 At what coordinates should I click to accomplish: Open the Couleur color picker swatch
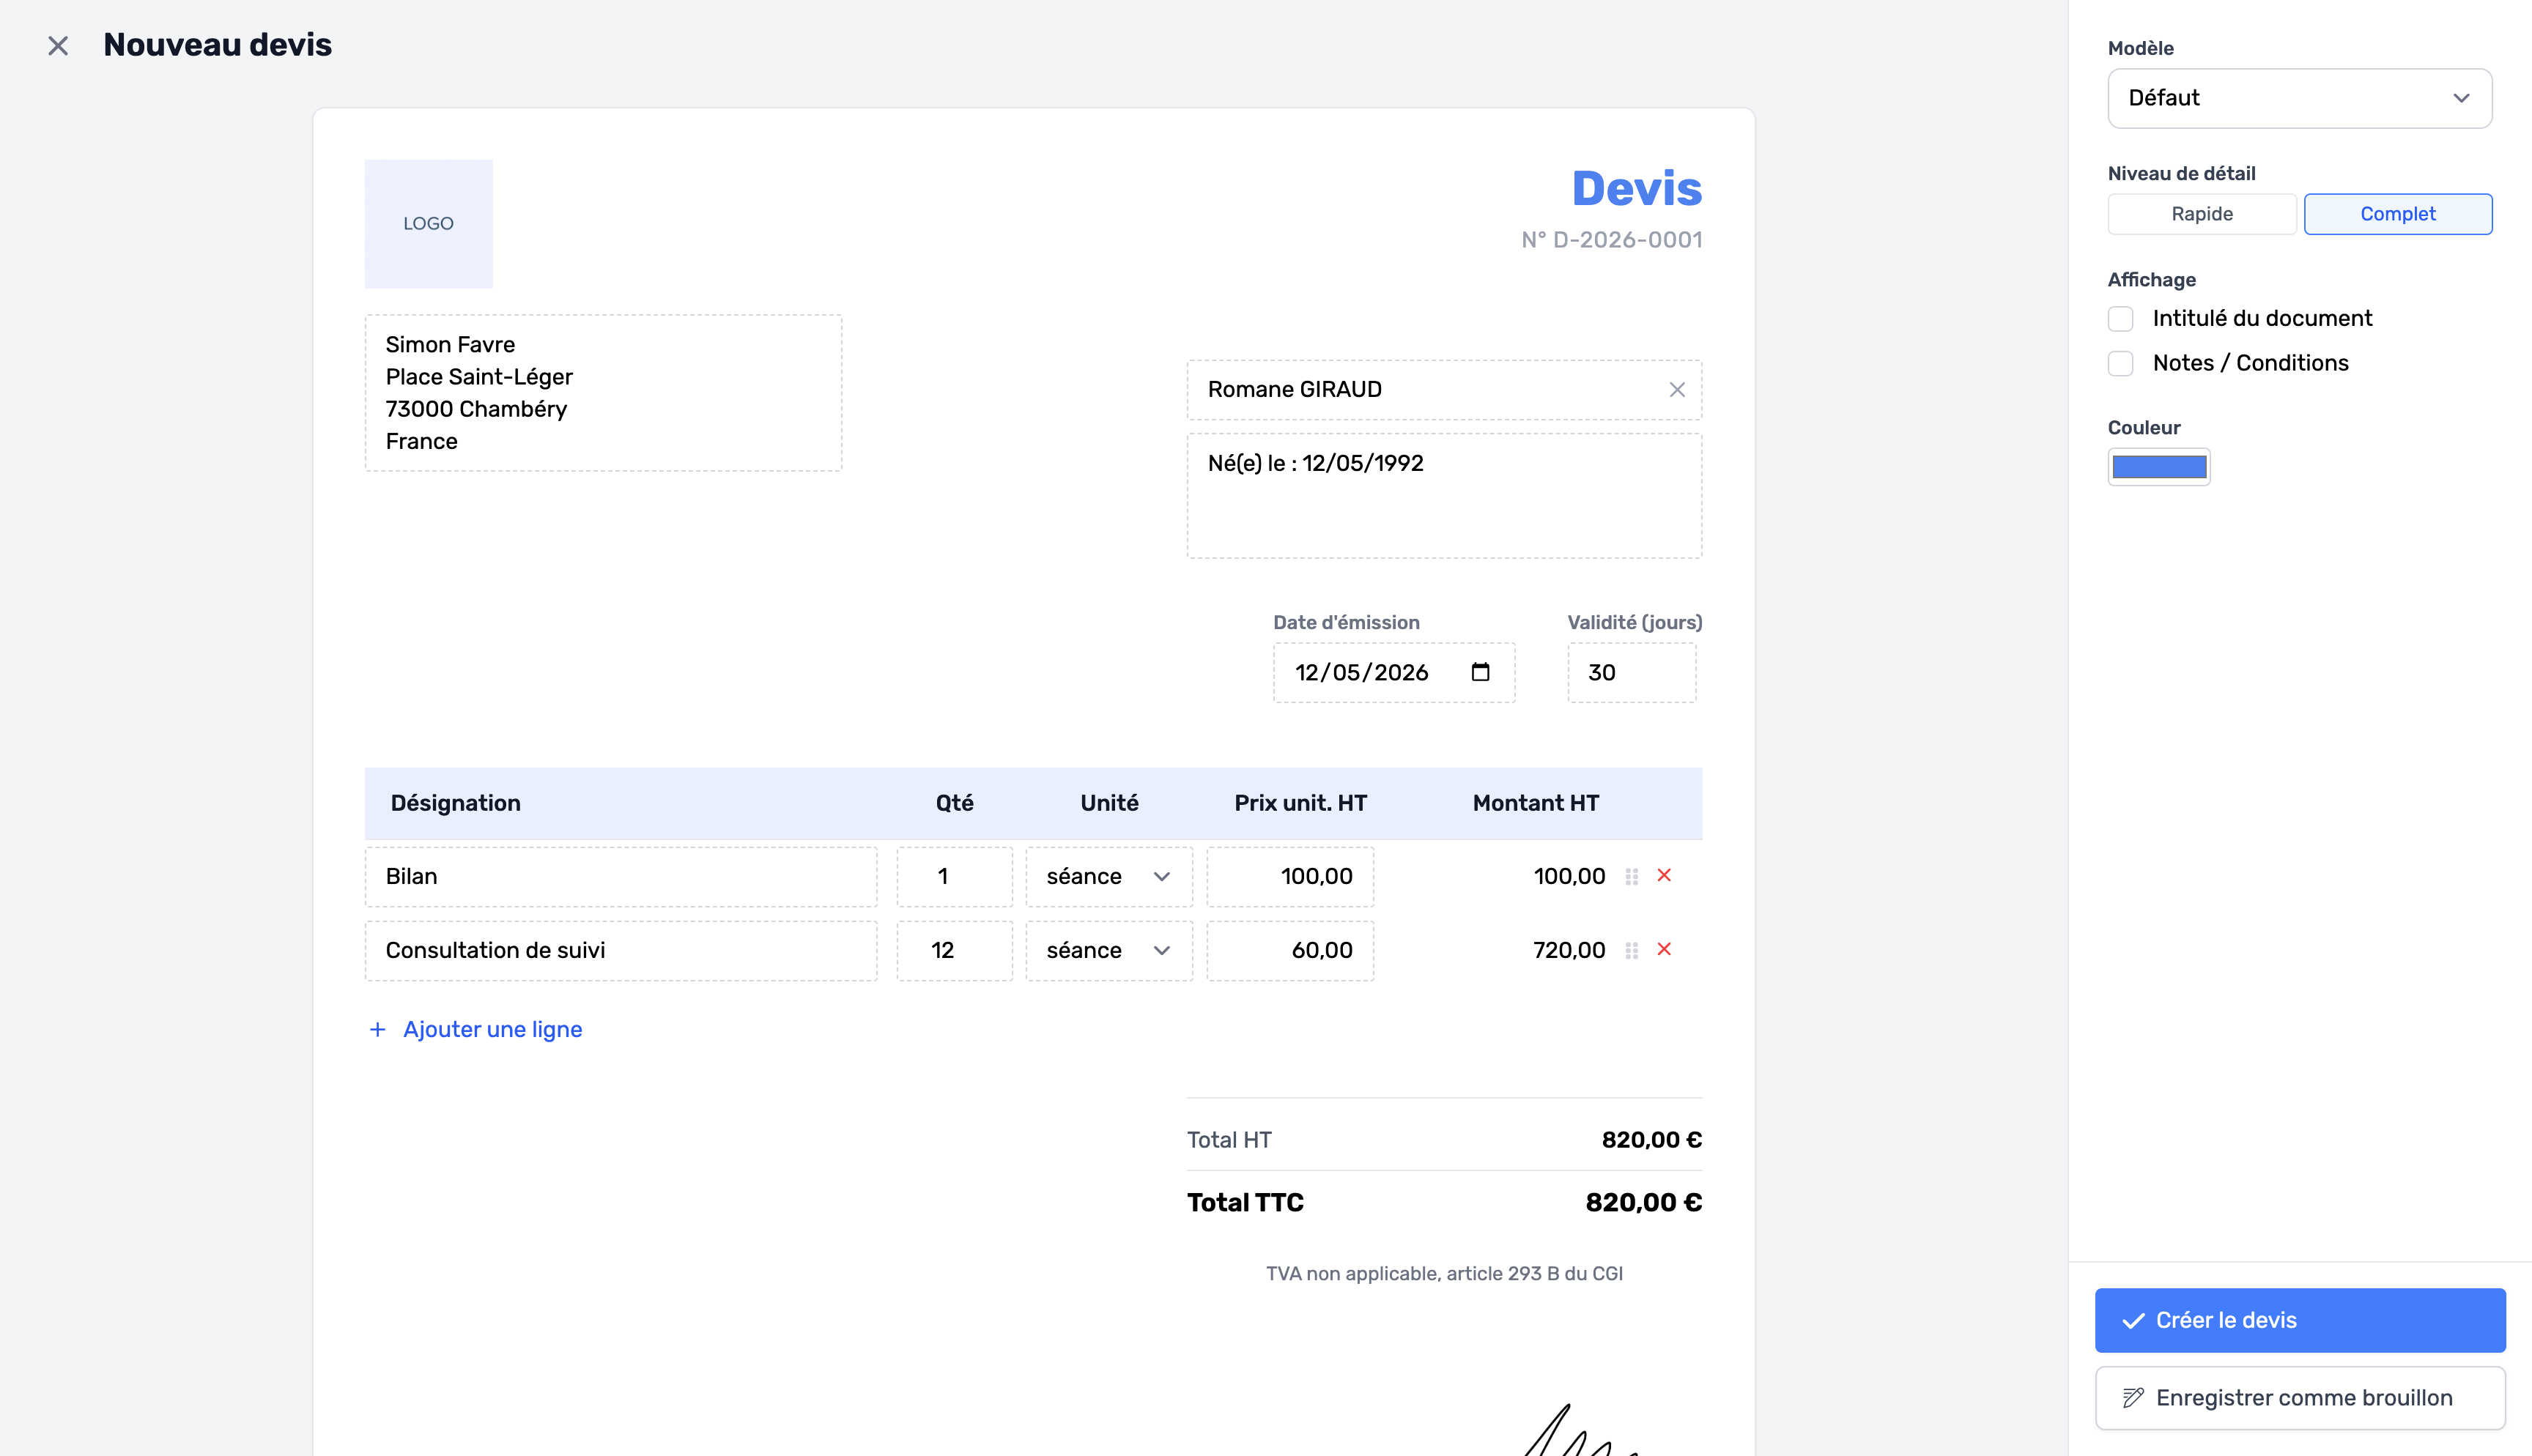(x=2159, y=467)
